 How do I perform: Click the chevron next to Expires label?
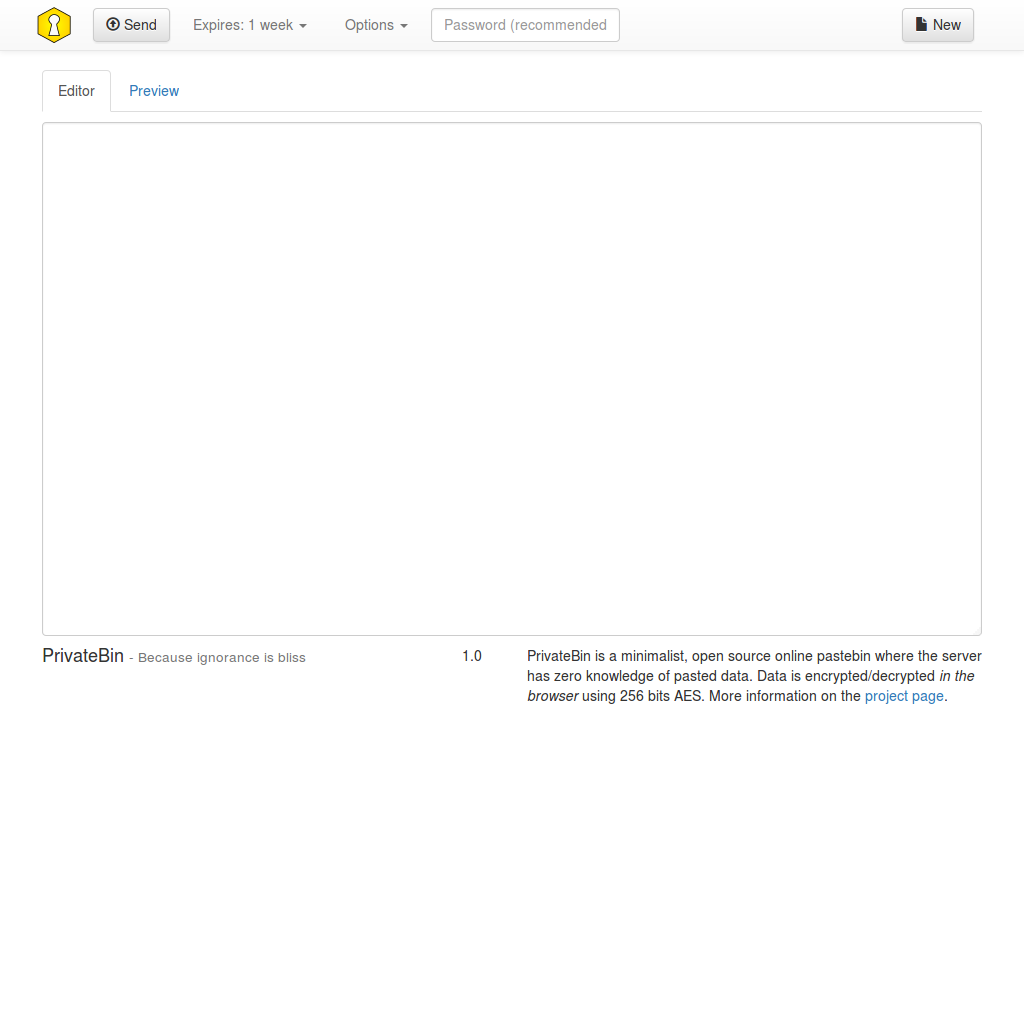tap(302, 26)
